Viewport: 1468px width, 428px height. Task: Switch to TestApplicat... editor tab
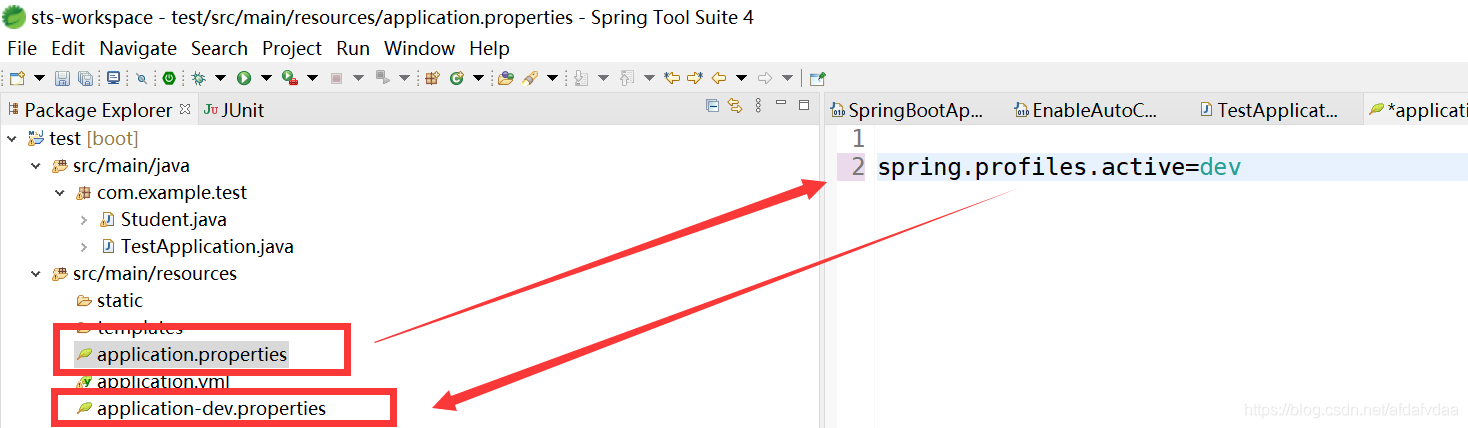tap(1270, 110)
